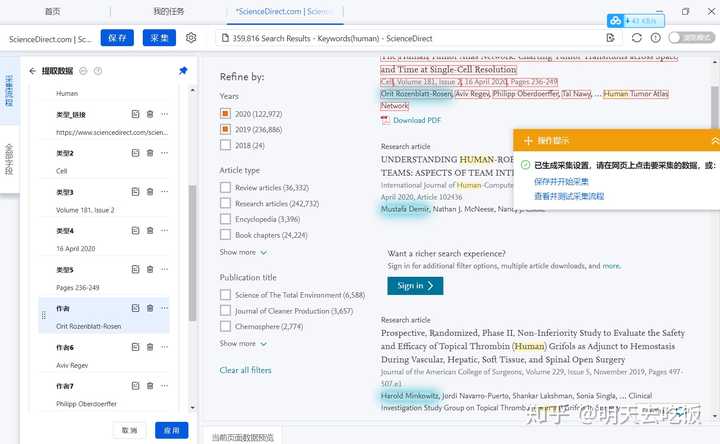The width and height of the screenshot is (720, 444).
Task: Click edit icon on 作者7 field row
Action: pyautogui.click(x=135, y=386)
